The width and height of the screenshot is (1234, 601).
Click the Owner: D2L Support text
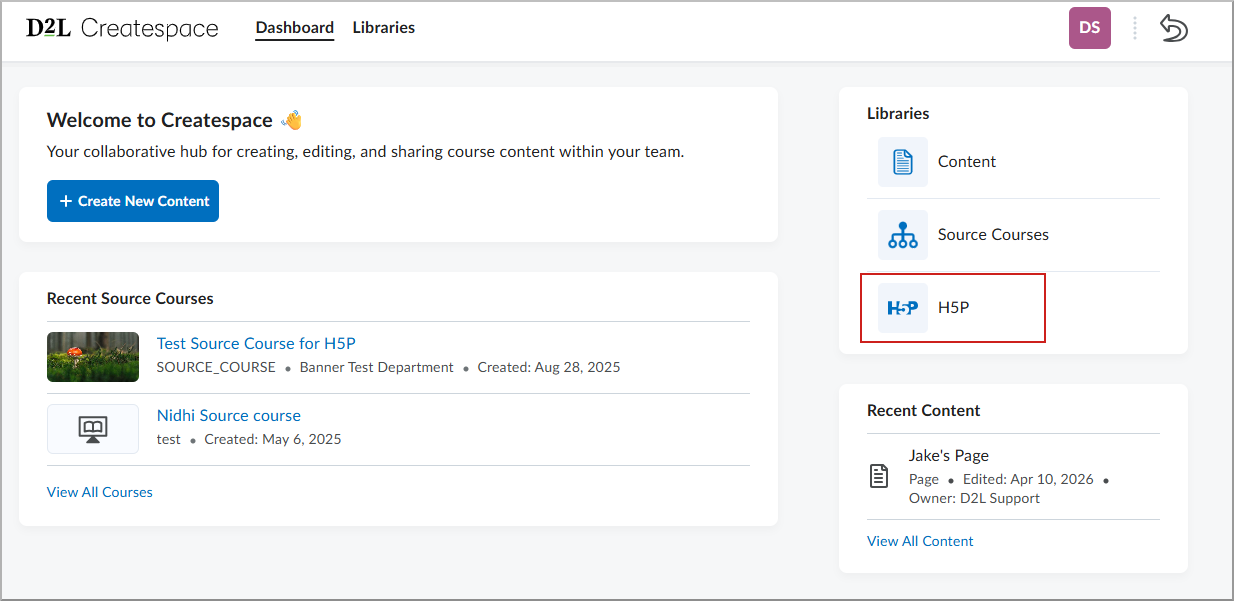[x=974, y=498]
